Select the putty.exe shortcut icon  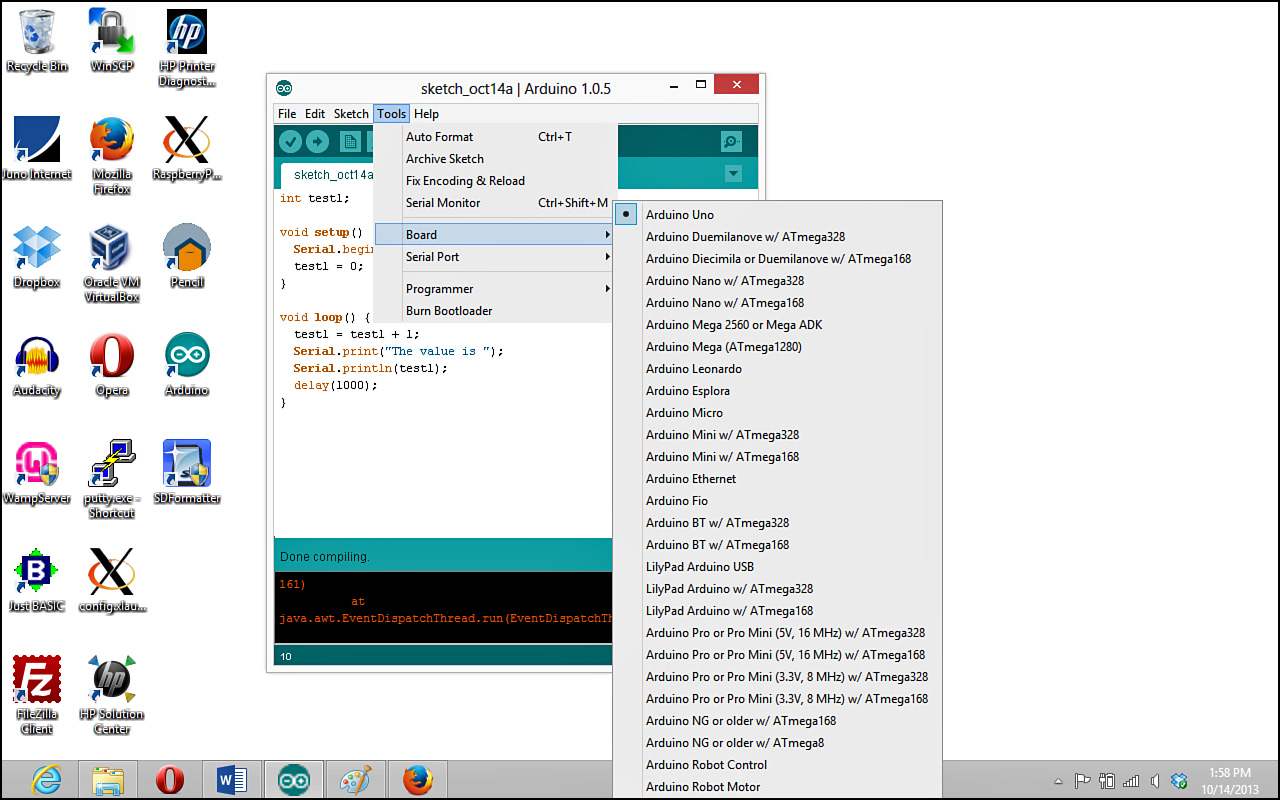pyautogui.click(x=111, y=479)
